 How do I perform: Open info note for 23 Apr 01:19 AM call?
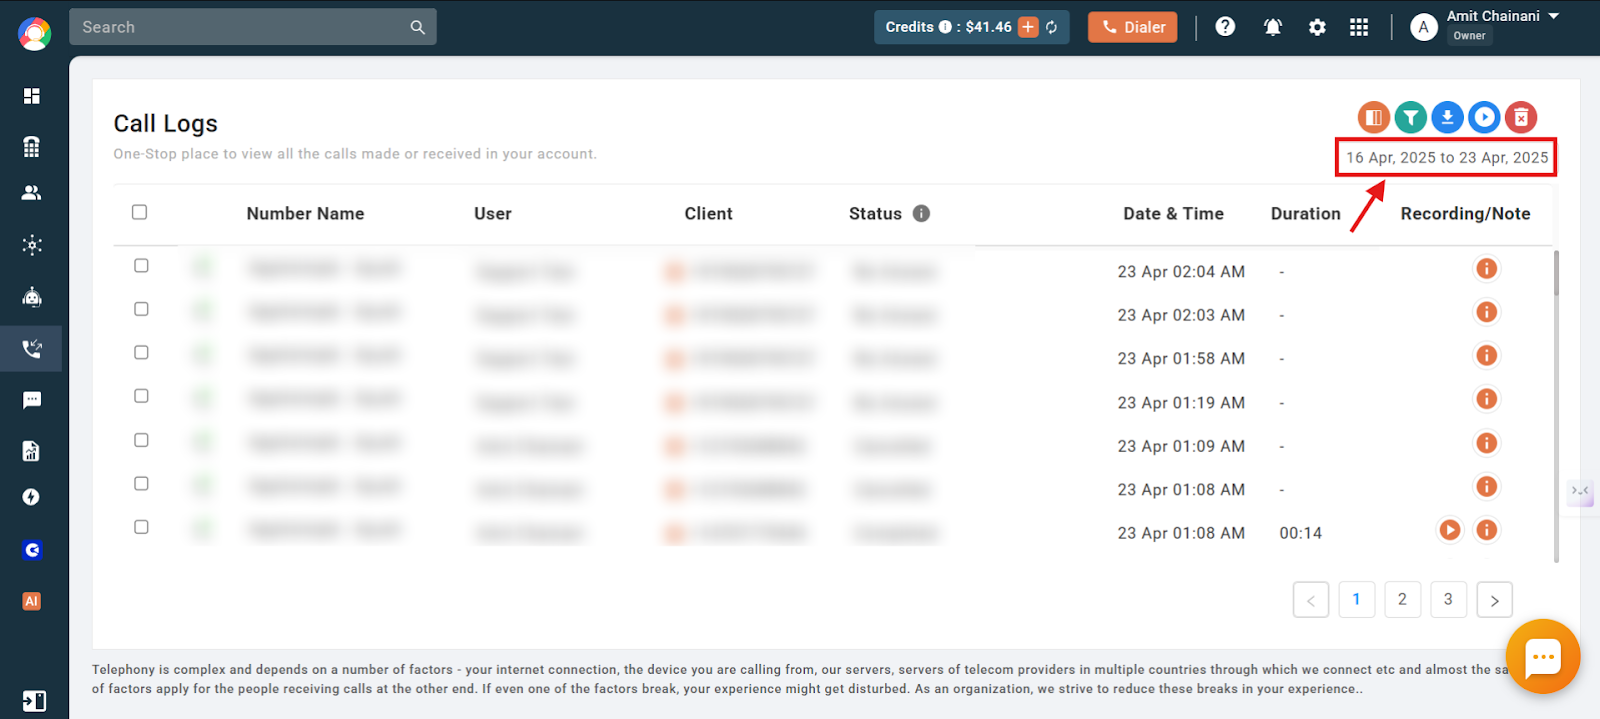[1487, 399]
